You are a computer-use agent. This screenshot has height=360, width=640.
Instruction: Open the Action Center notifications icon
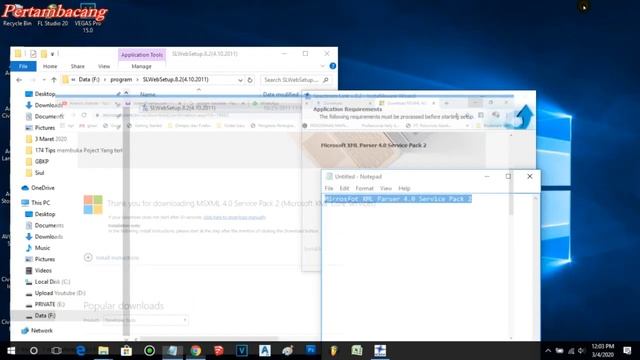tap(627, 351)
